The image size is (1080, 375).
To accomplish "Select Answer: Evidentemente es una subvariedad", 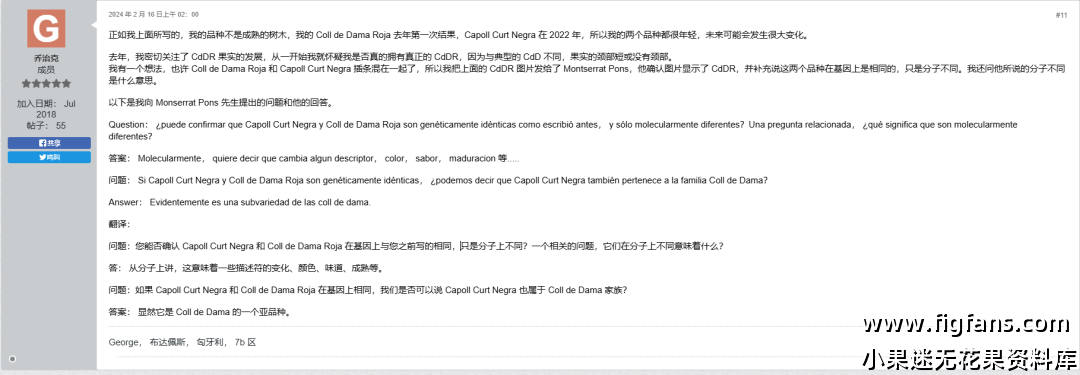I will 240,202.
